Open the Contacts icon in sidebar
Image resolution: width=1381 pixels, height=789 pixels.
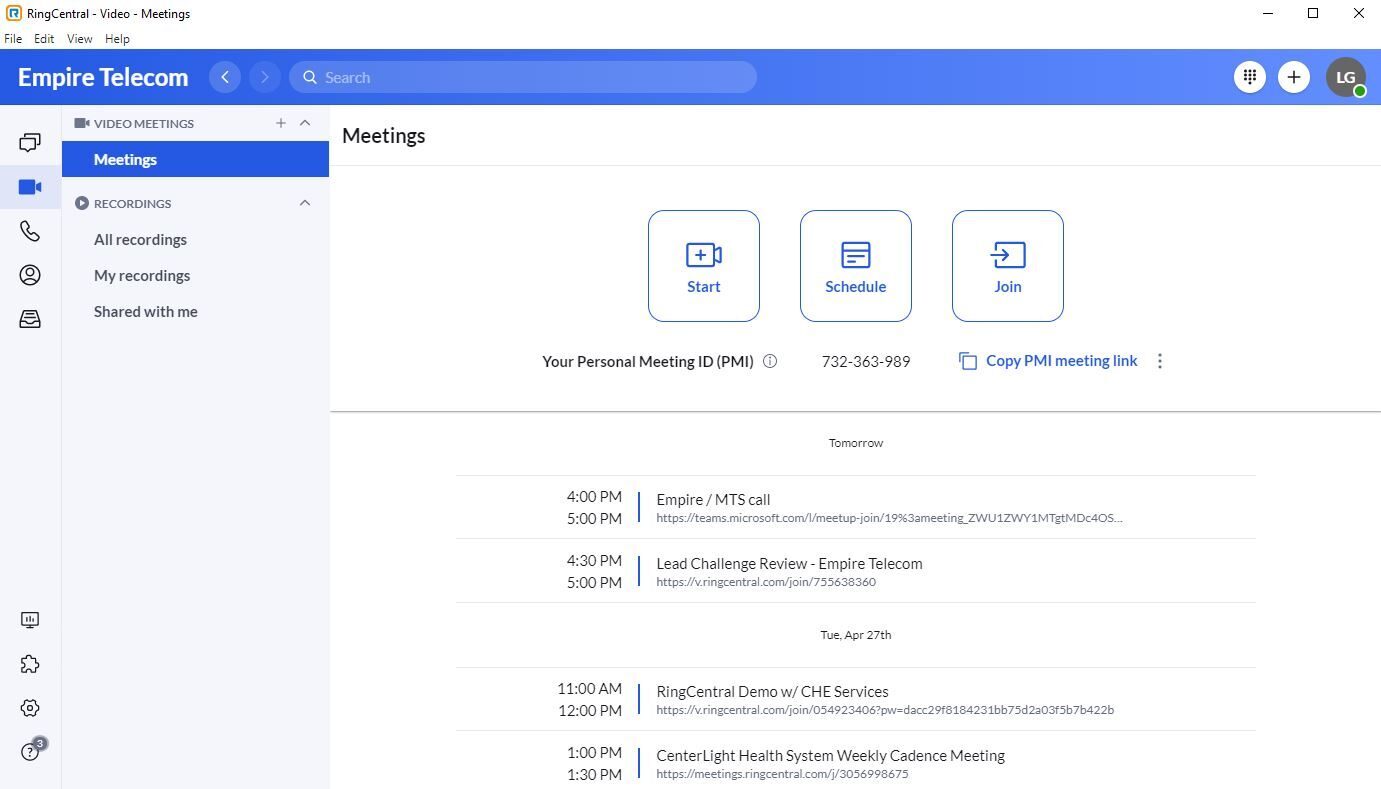click(x=30, y=275)
